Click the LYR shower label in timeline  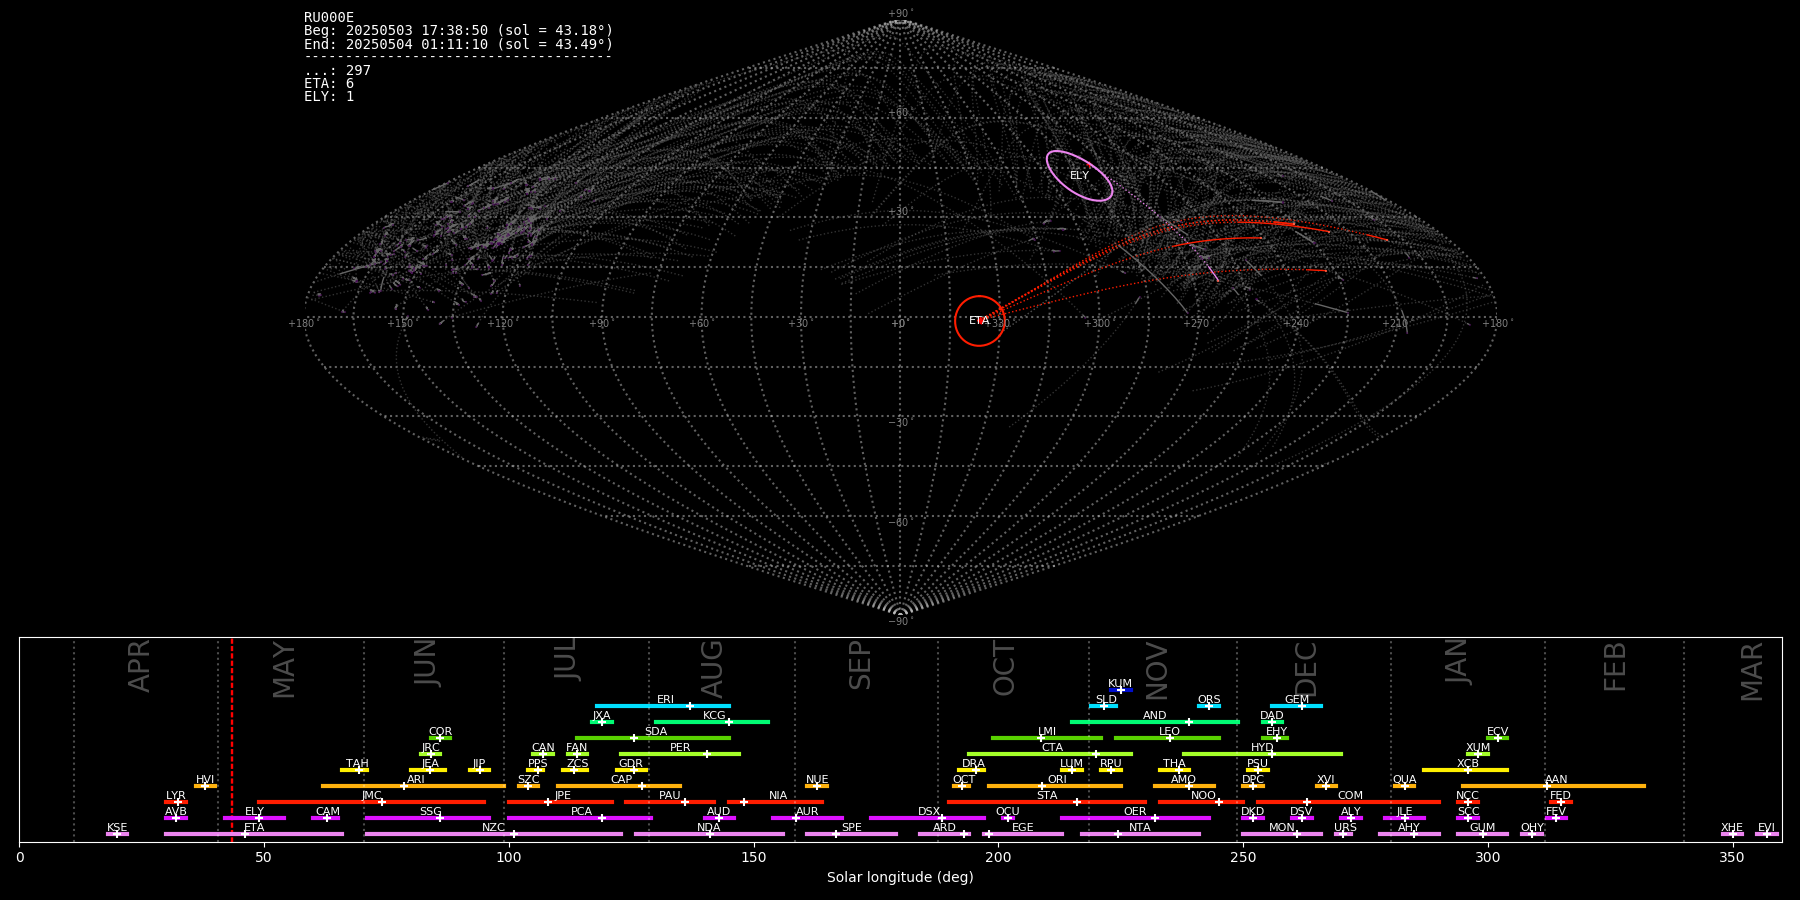coord(176,795)
